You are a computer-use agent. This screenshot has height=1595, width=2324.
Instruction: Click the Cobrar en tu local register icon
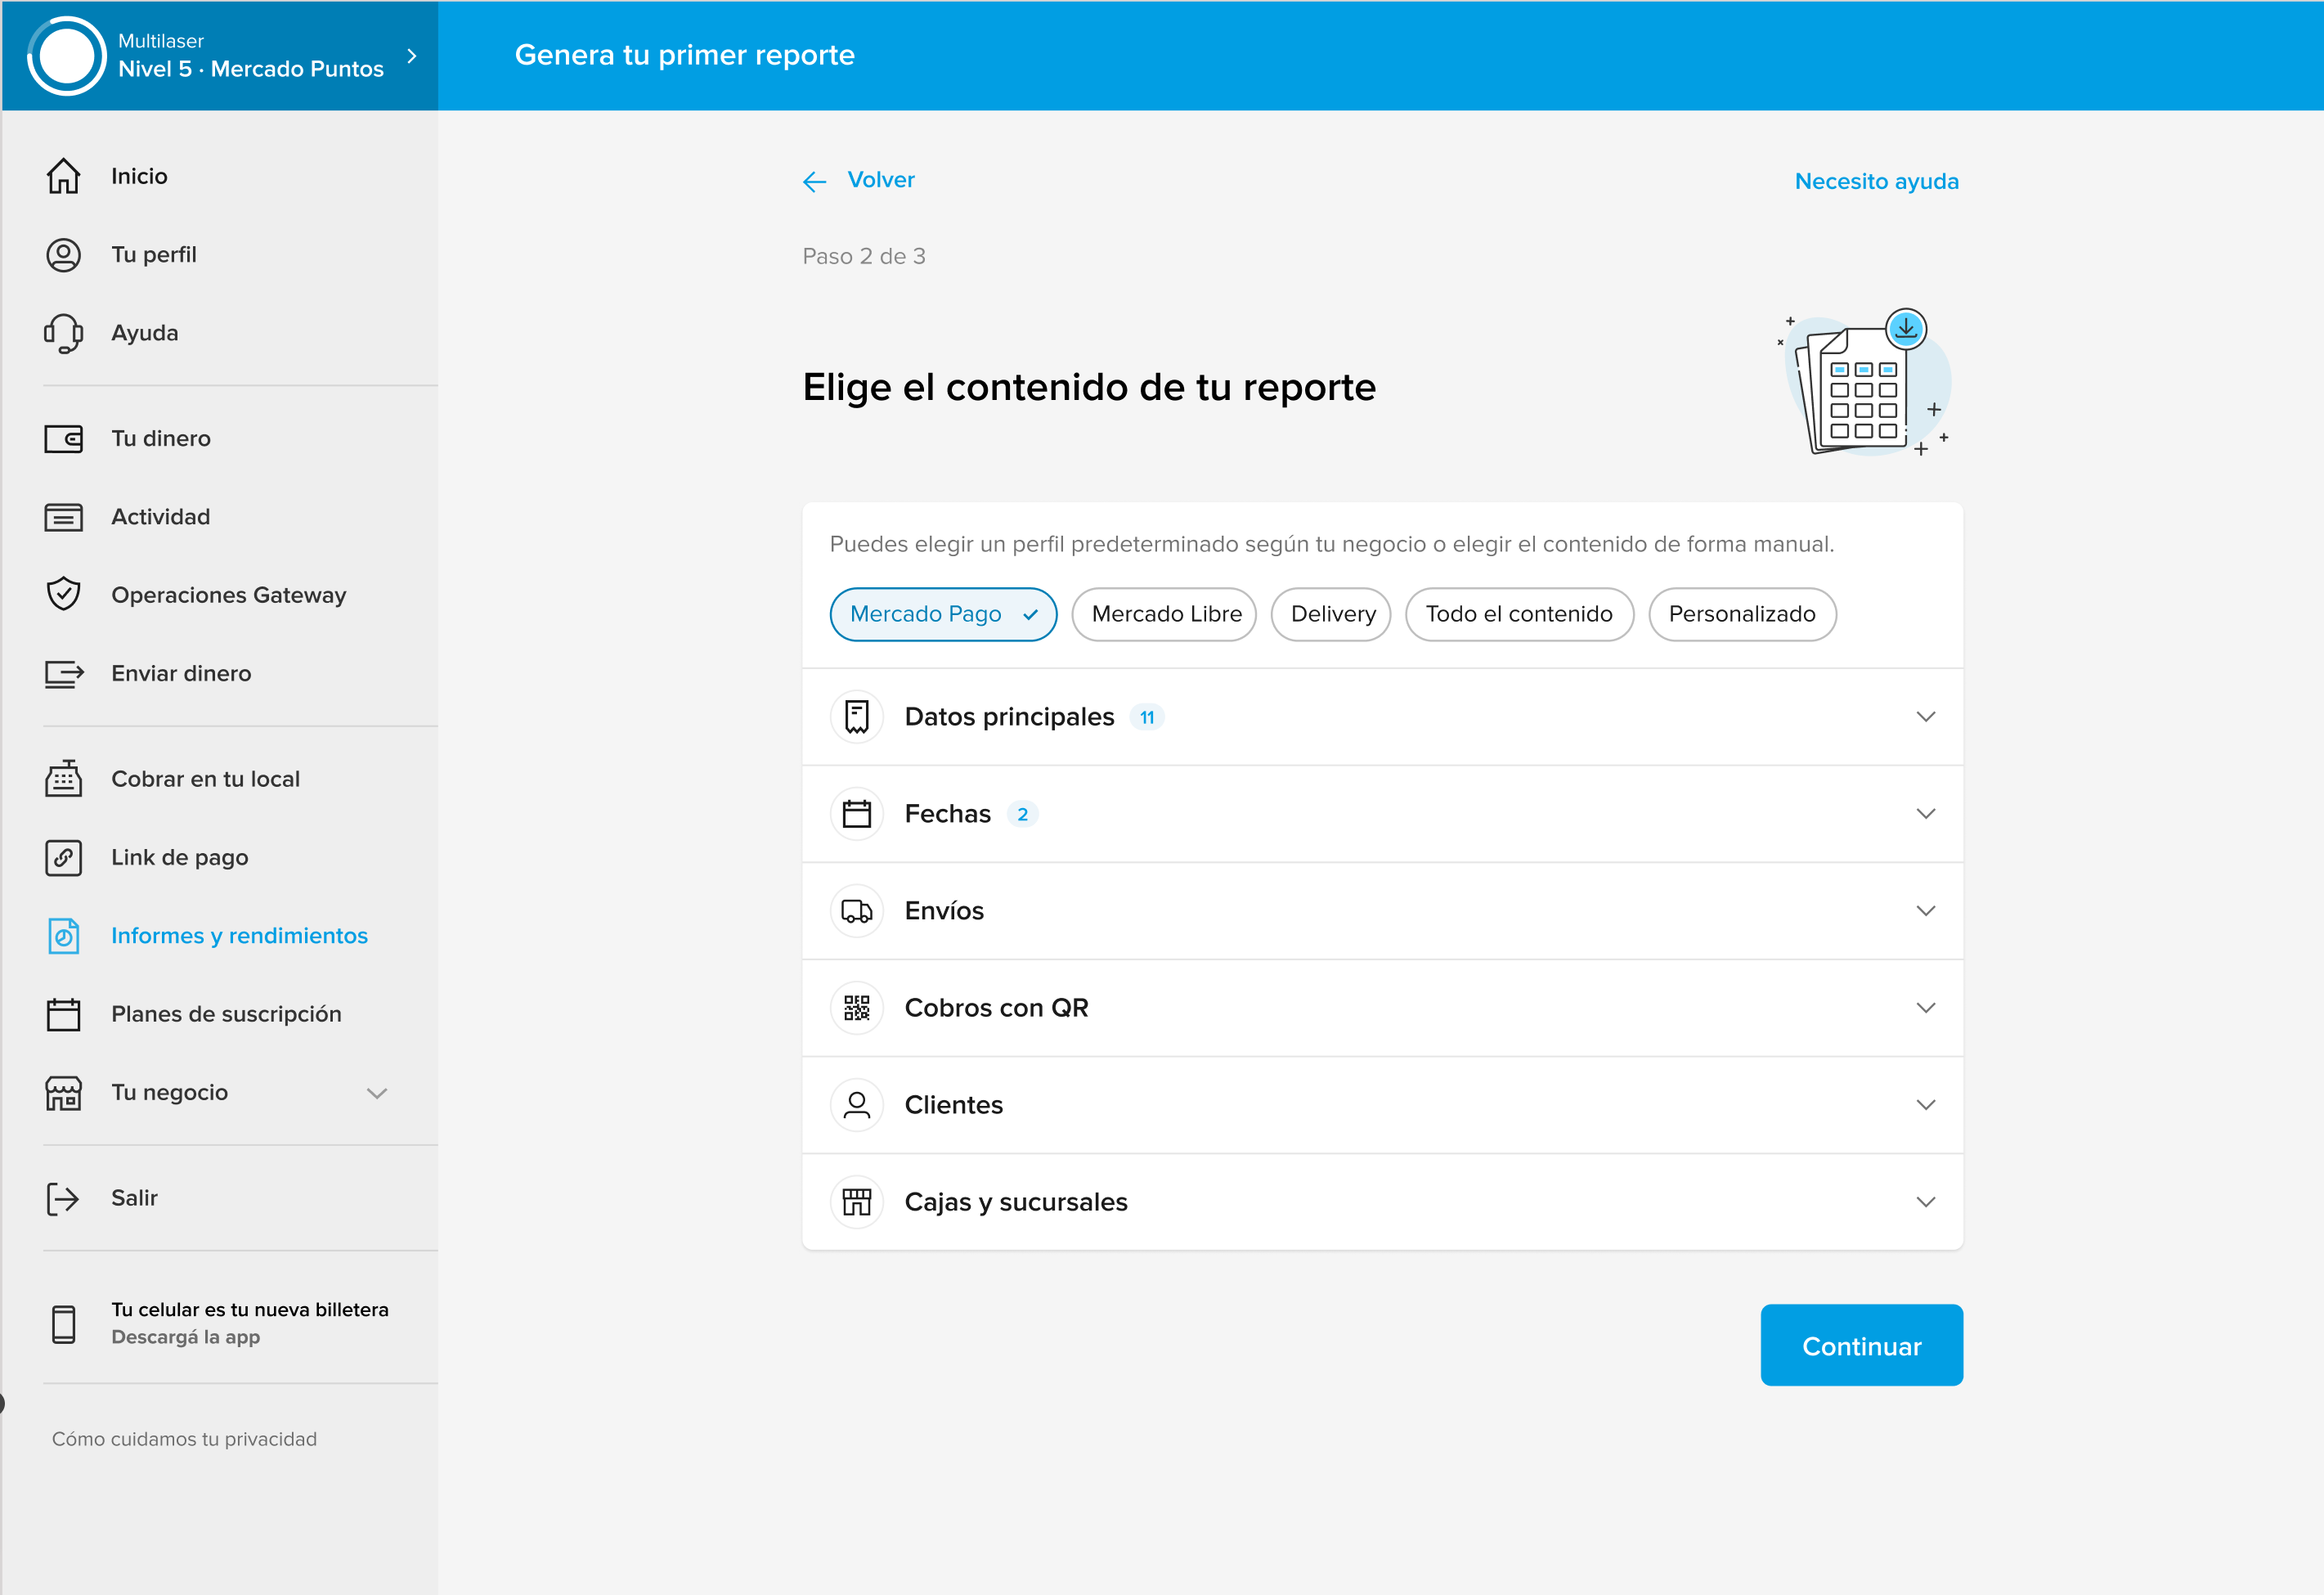[63, 779]
